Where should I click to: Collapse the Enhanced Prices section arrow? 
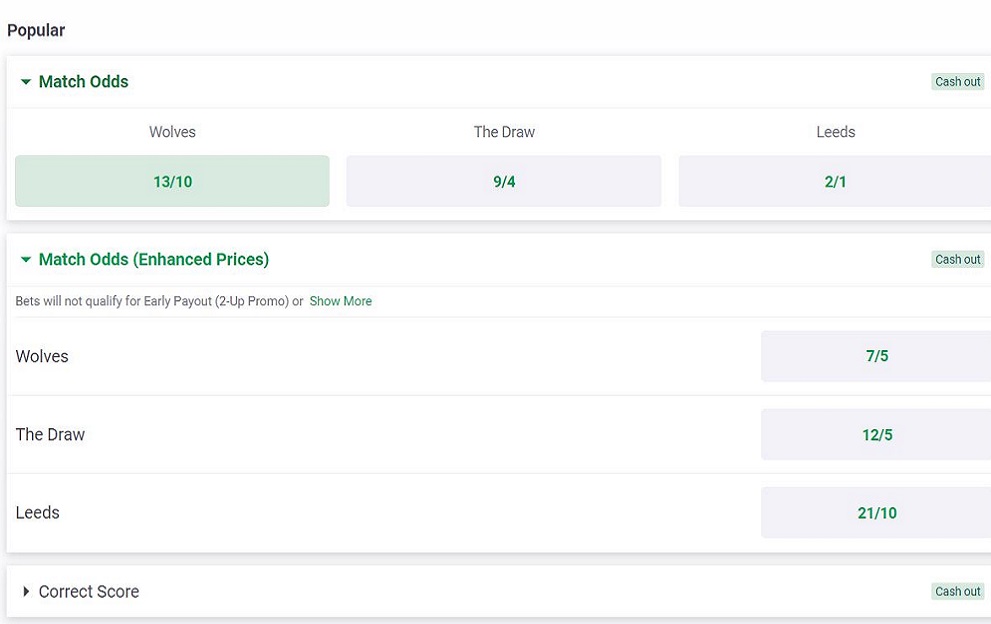26,260
